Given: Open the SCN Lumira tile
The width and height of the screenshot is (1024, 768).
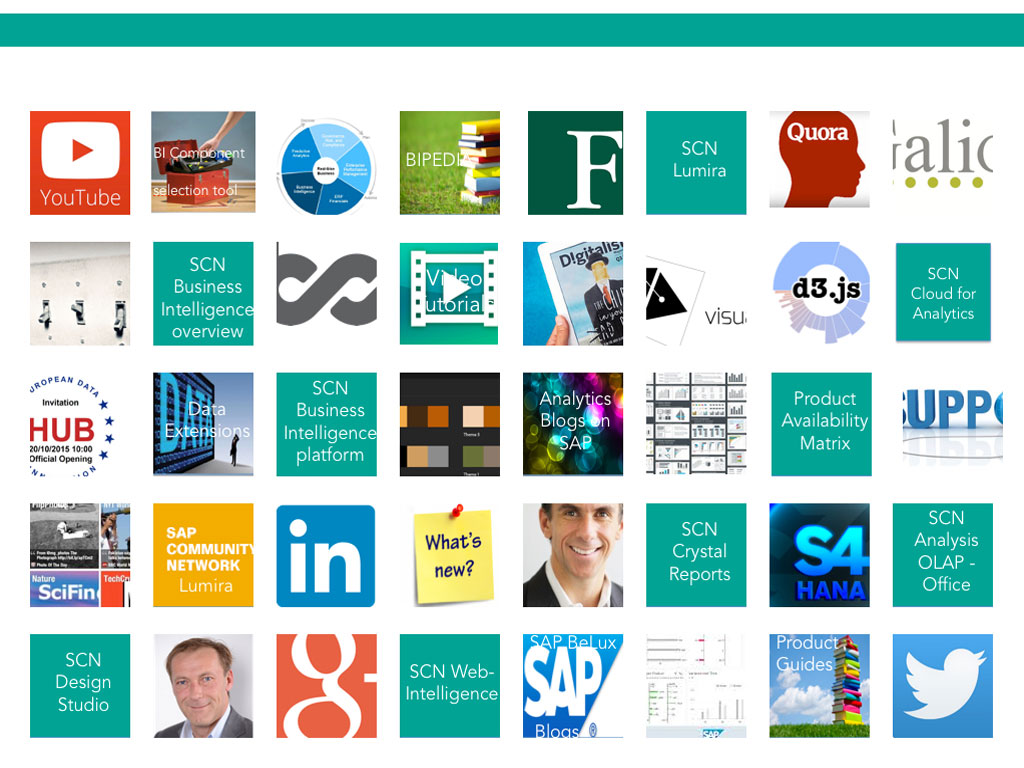Looking at the screenshot, I should (x=696, y=163).
